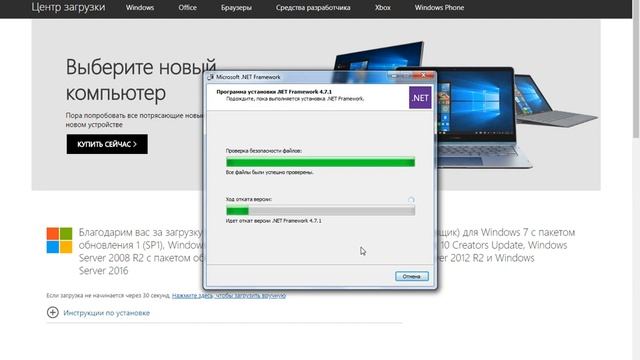Click text Идет откат версии .NET Framework 4.7.1
The image size is (640, 360).
pyautogui.click(x=273, y=221)
